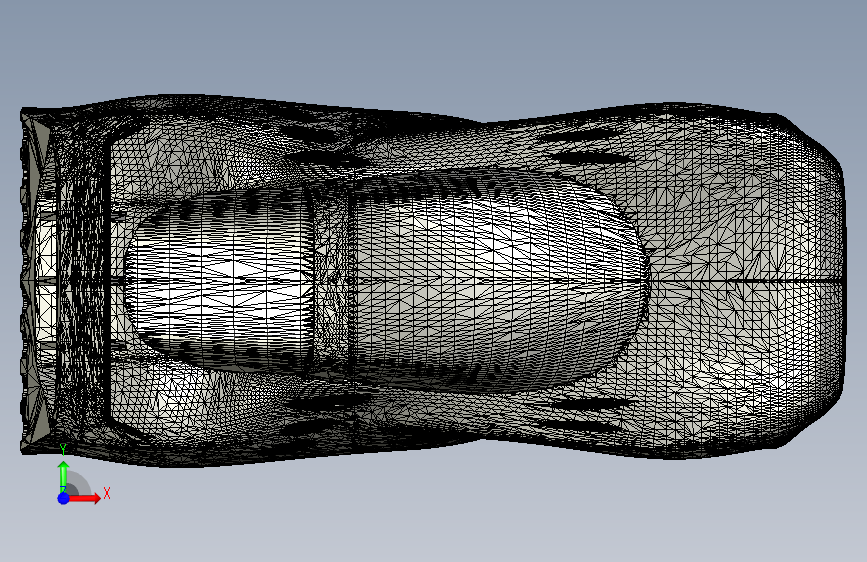This screenshot has height=562, width=867.
Task: Select the car mesh model in the viewport
Action: (x=433, y=280)
